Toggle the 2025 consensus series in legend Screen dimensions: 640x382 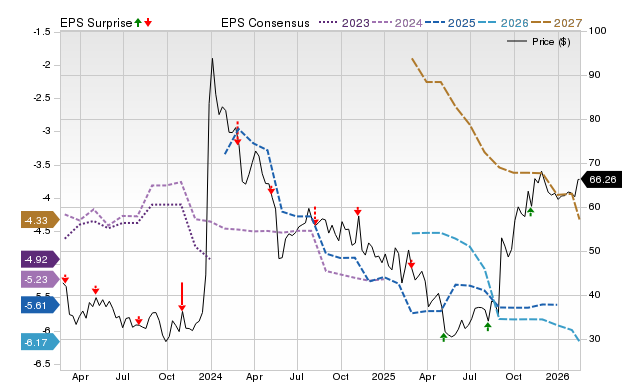(x=450, y=23)
